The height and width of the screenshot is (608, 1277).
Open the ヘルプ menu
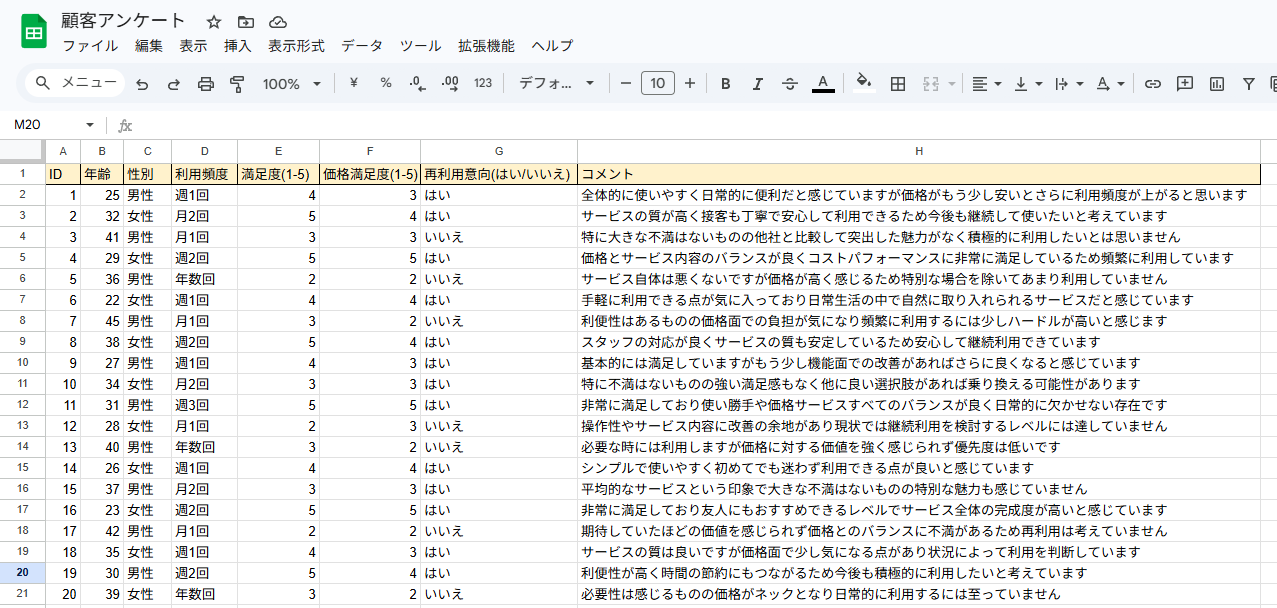click(552, 46)
